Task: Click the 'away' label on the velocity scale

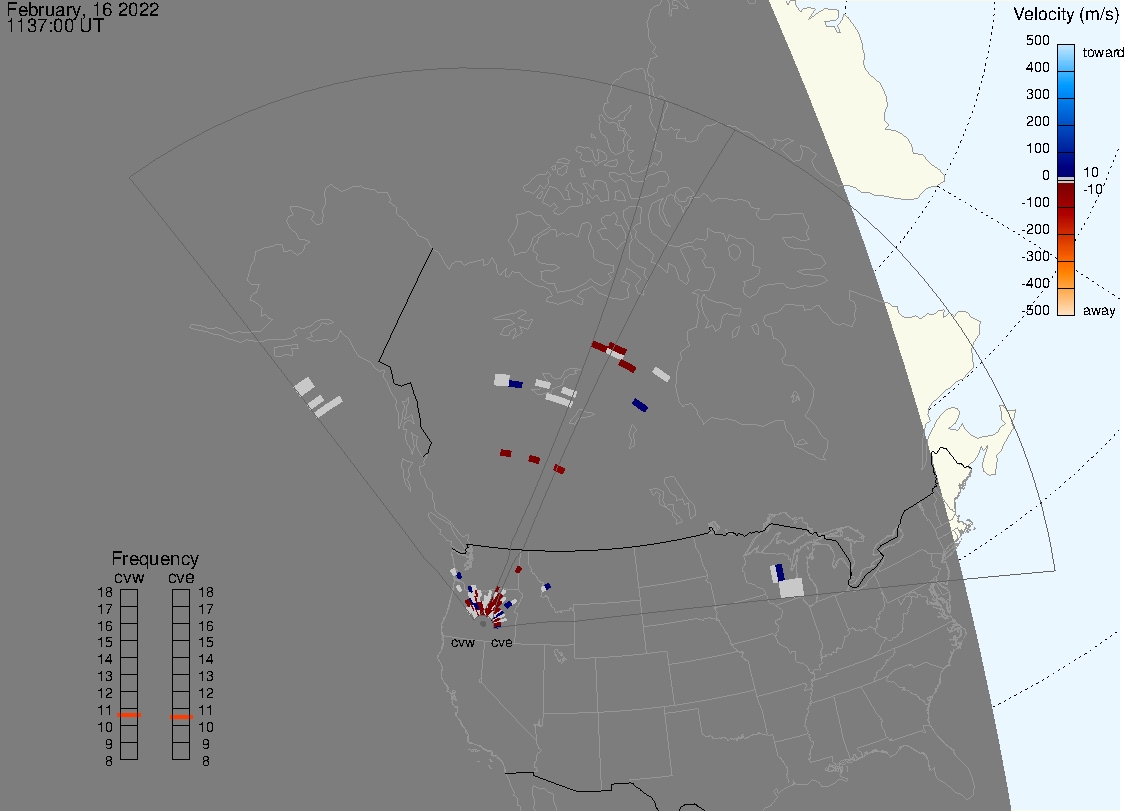Action: tap(1099, 310)
